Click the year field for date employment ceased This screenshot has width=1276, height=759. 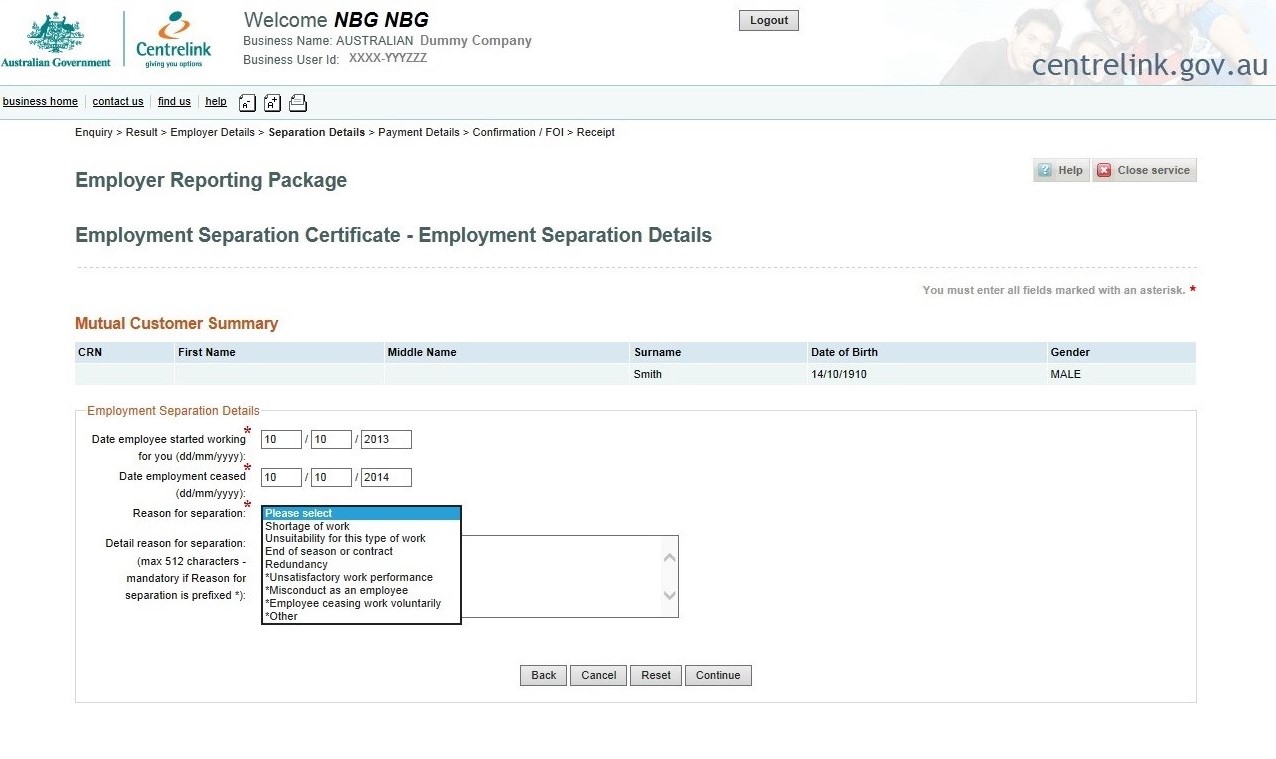tap(386, 477)
